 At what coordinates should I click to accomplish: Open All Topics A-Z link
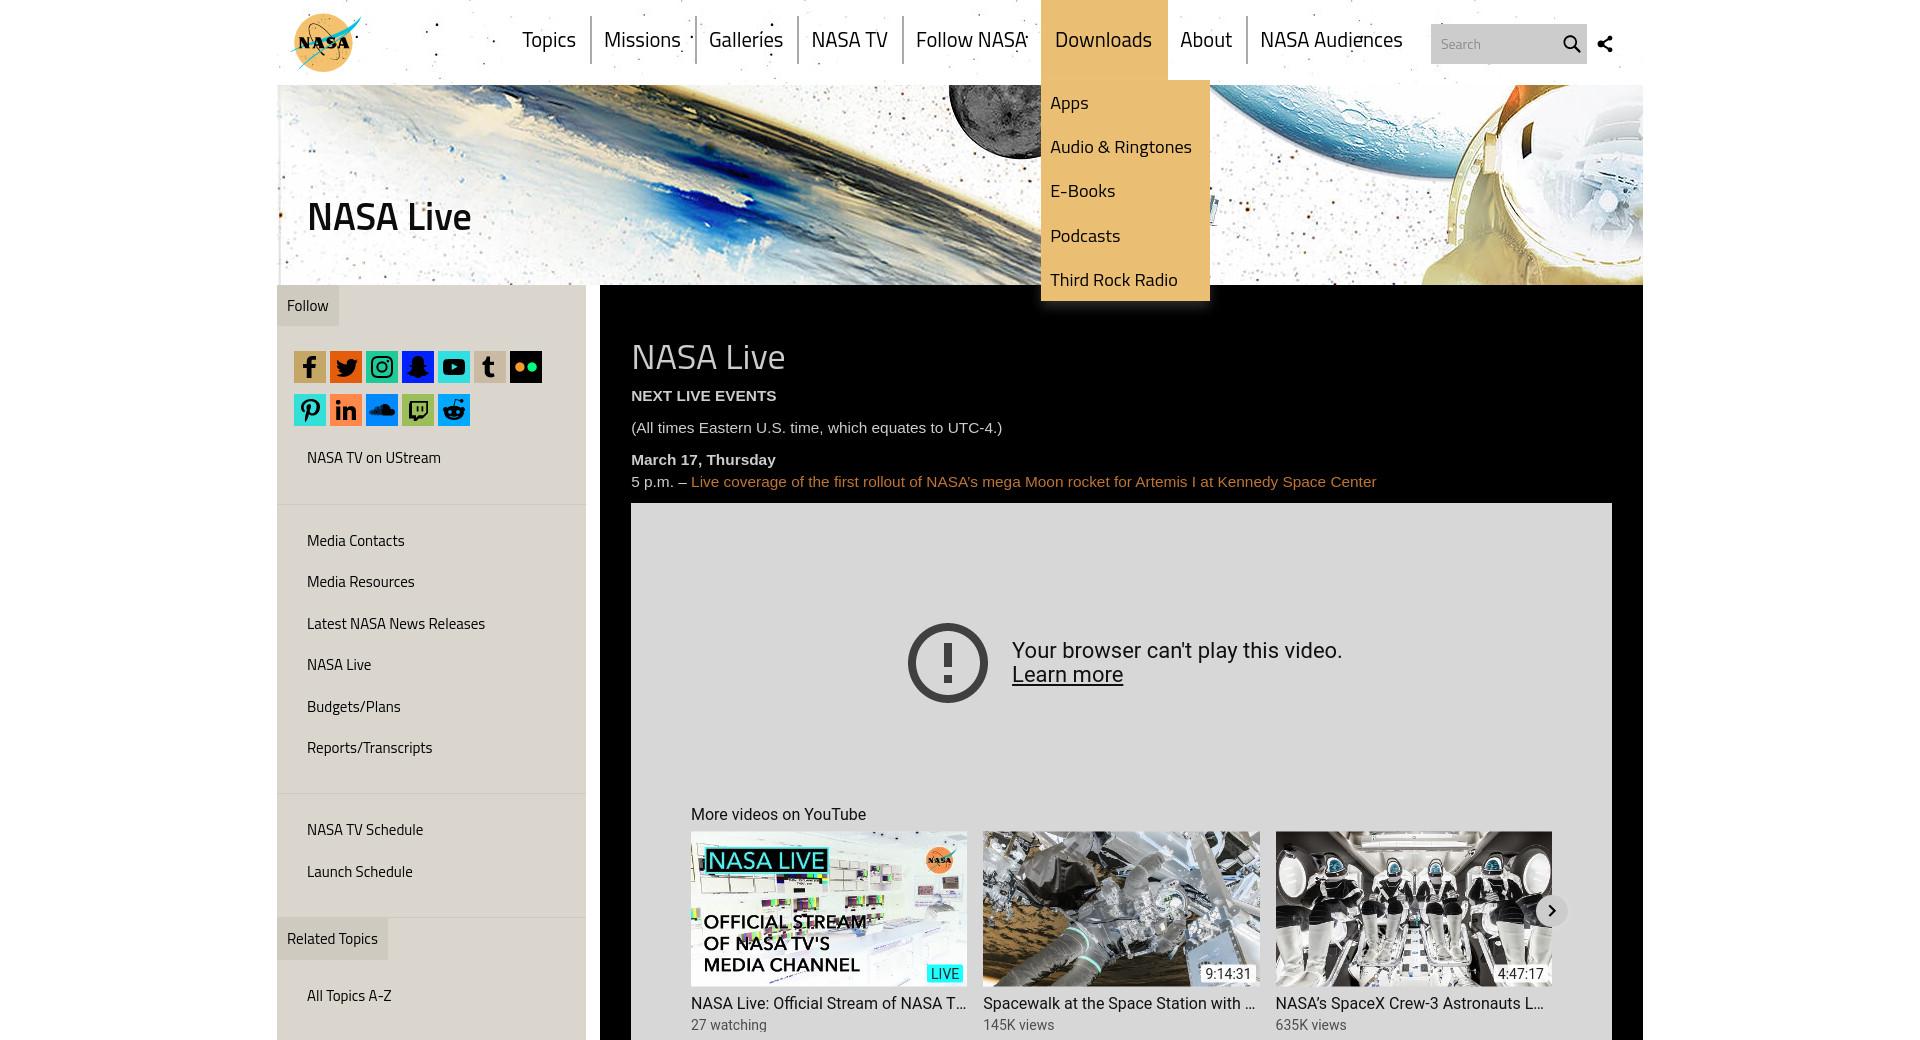pos(349,996)
